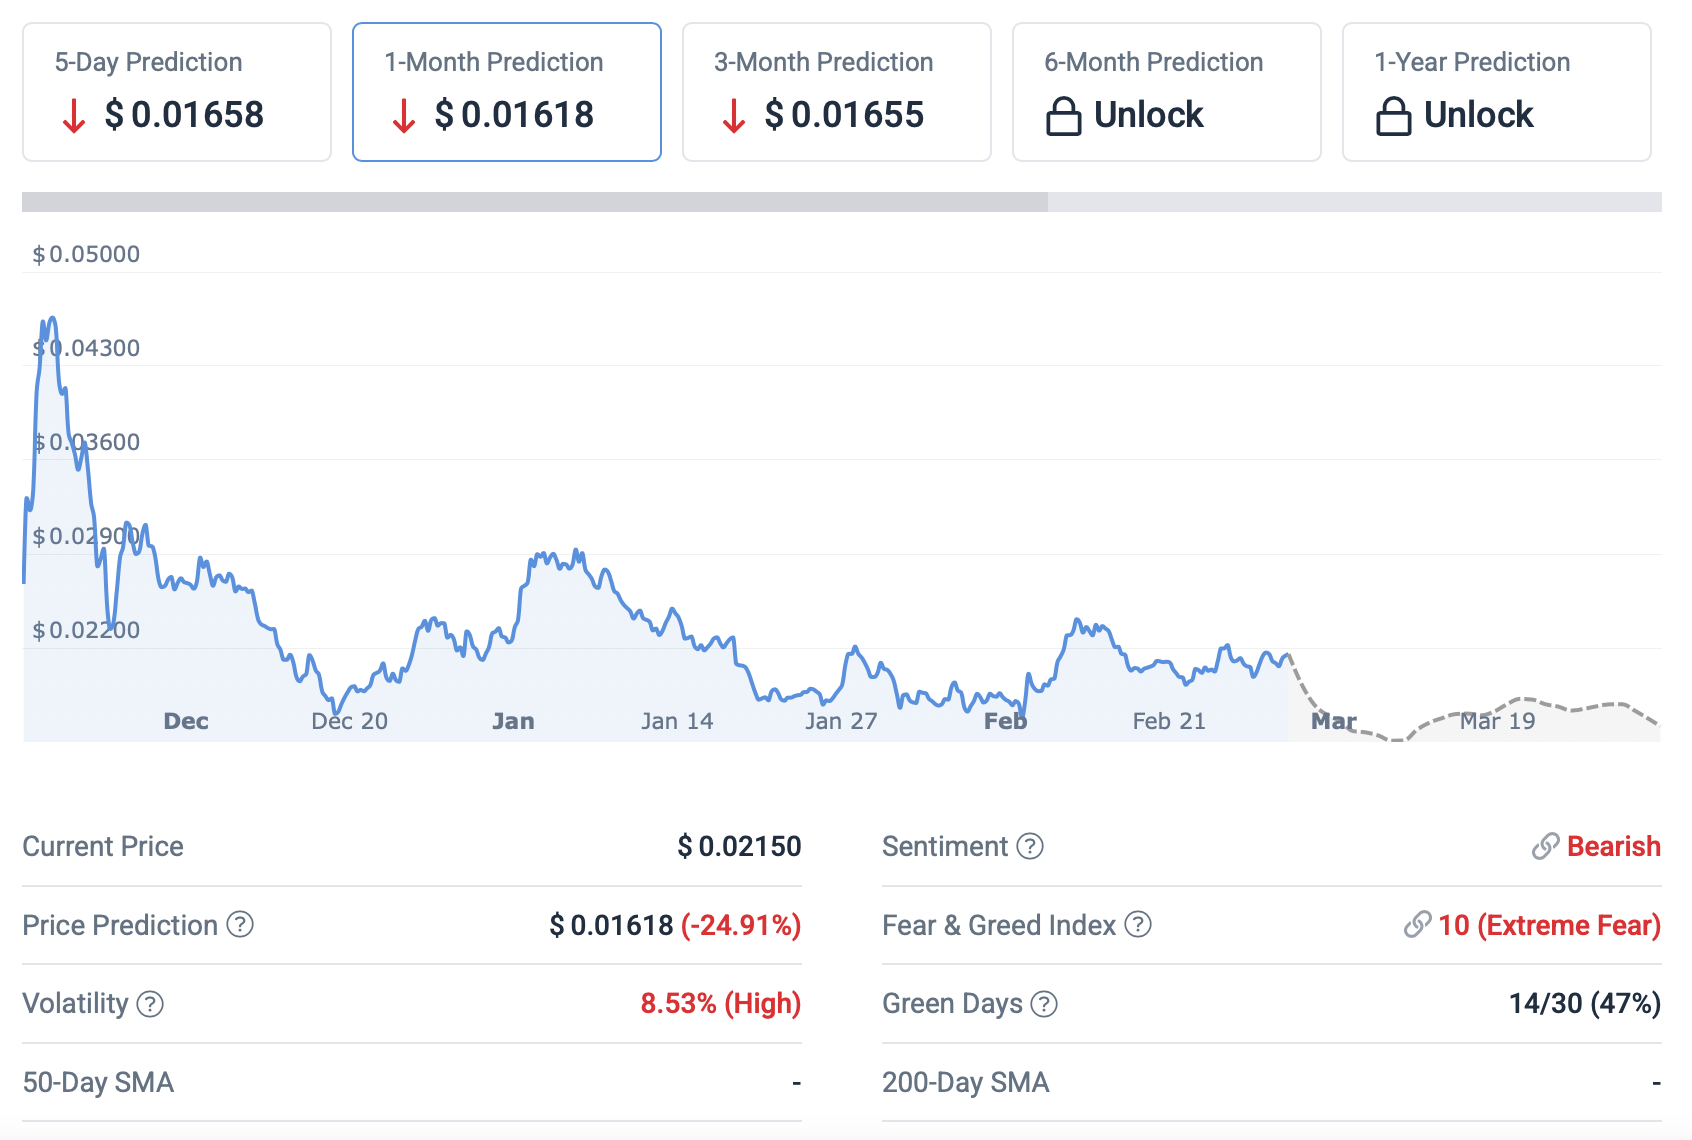Click the help icon beside Fear & Greed Index
The width and height of the screenshot is (1692, 1140).
coord(1138,924)
